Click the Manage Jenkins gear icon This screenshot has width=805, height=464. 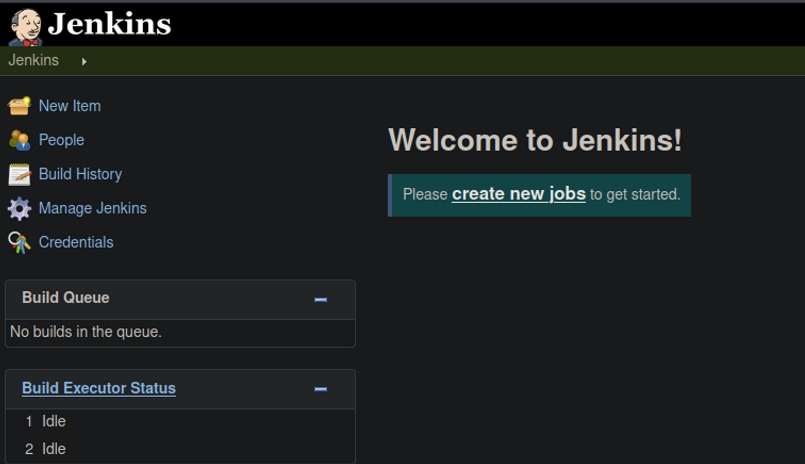tap(19, 208)
